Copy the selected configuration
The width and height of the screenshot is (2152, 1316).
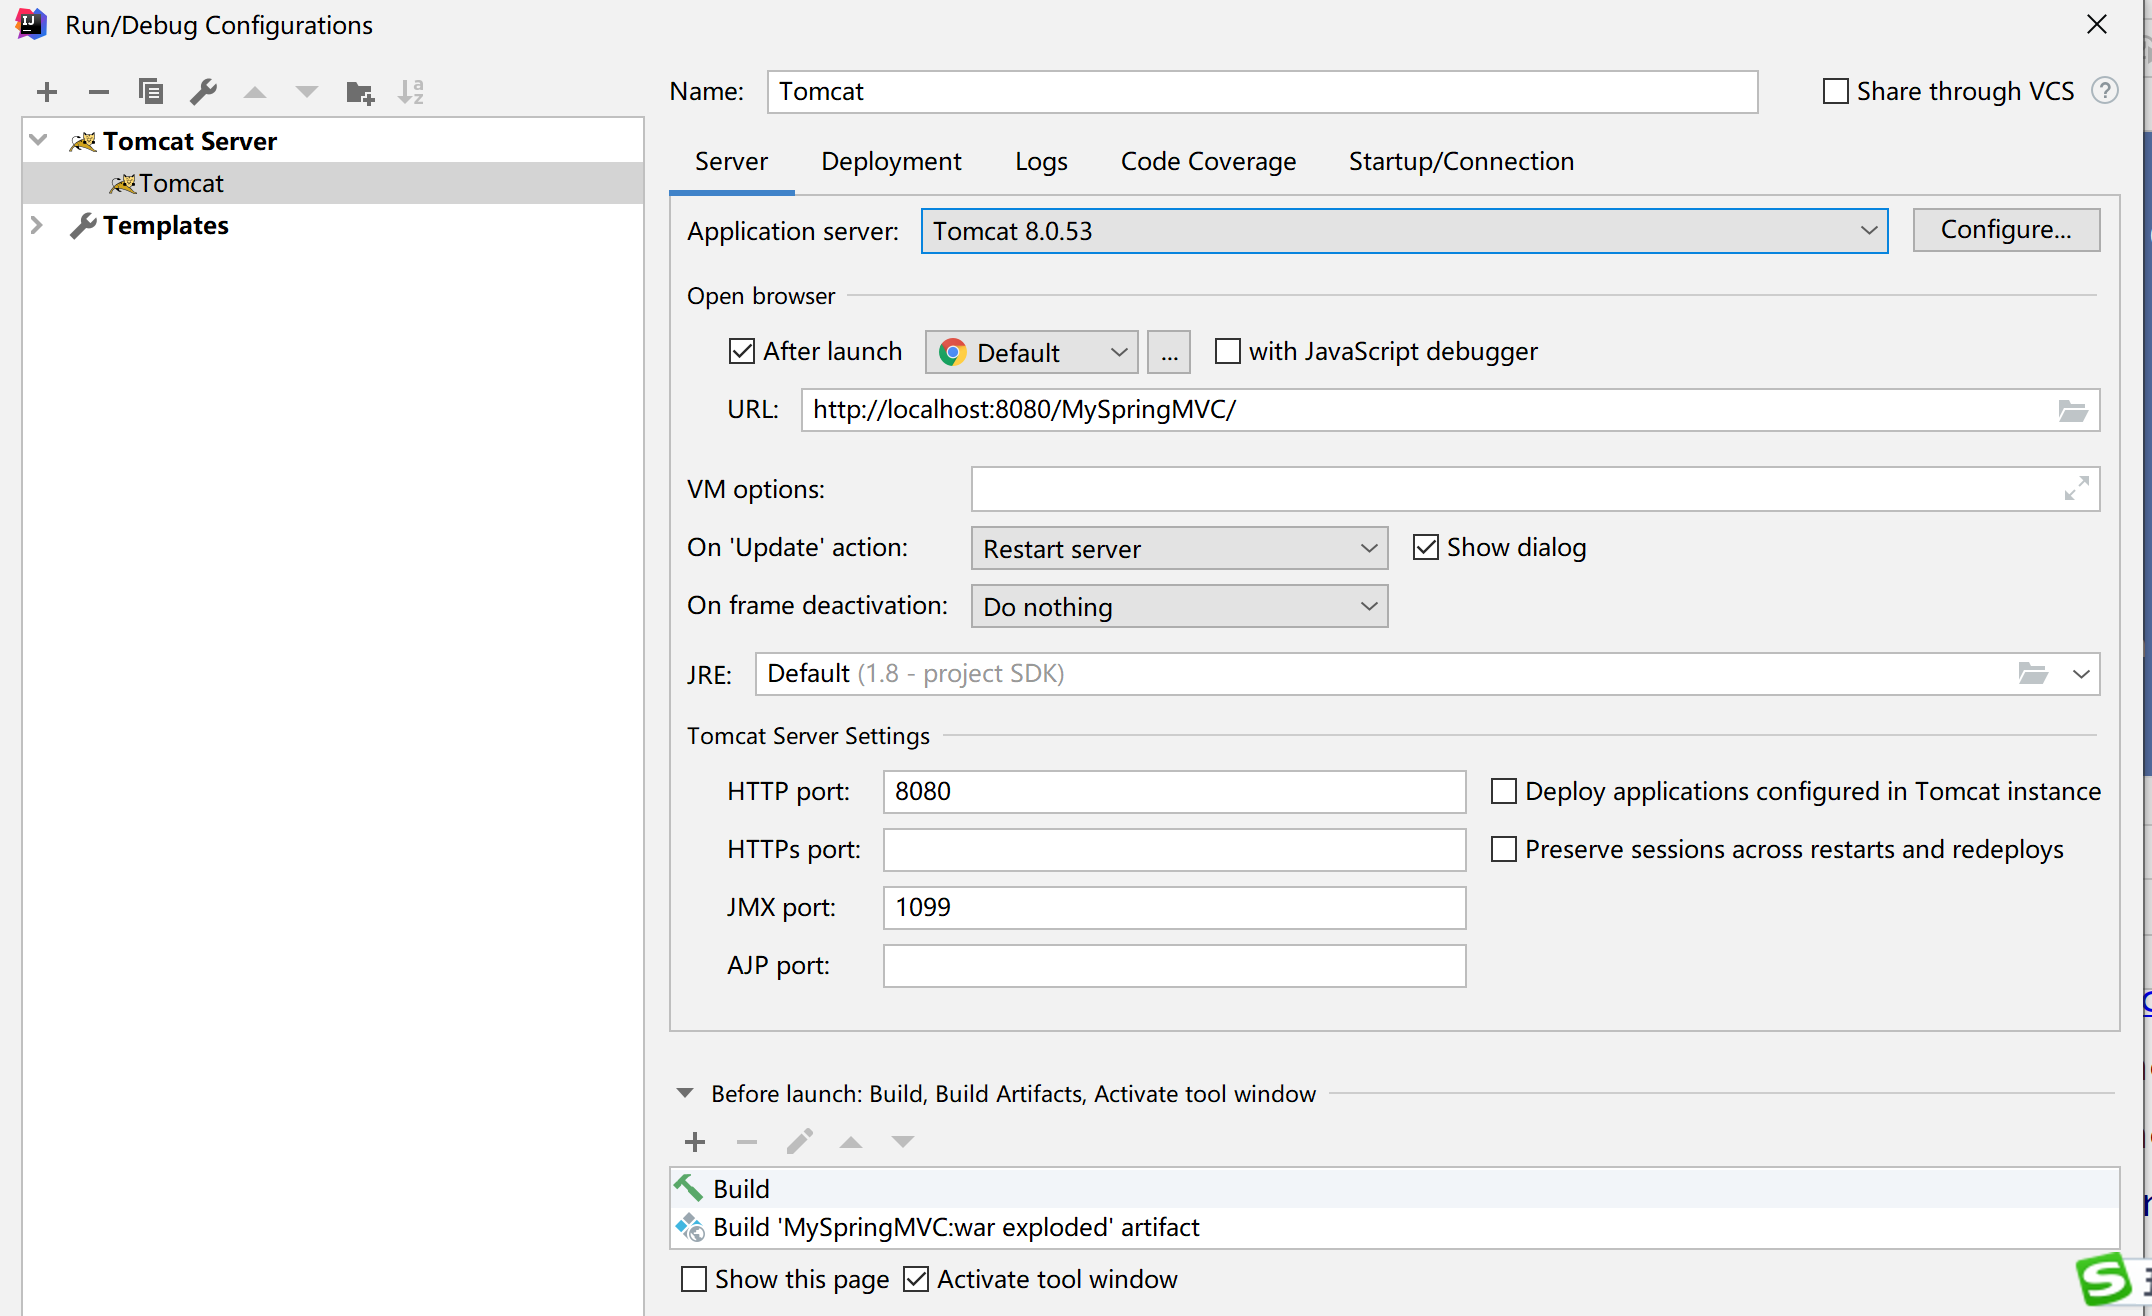click(150, 92)
